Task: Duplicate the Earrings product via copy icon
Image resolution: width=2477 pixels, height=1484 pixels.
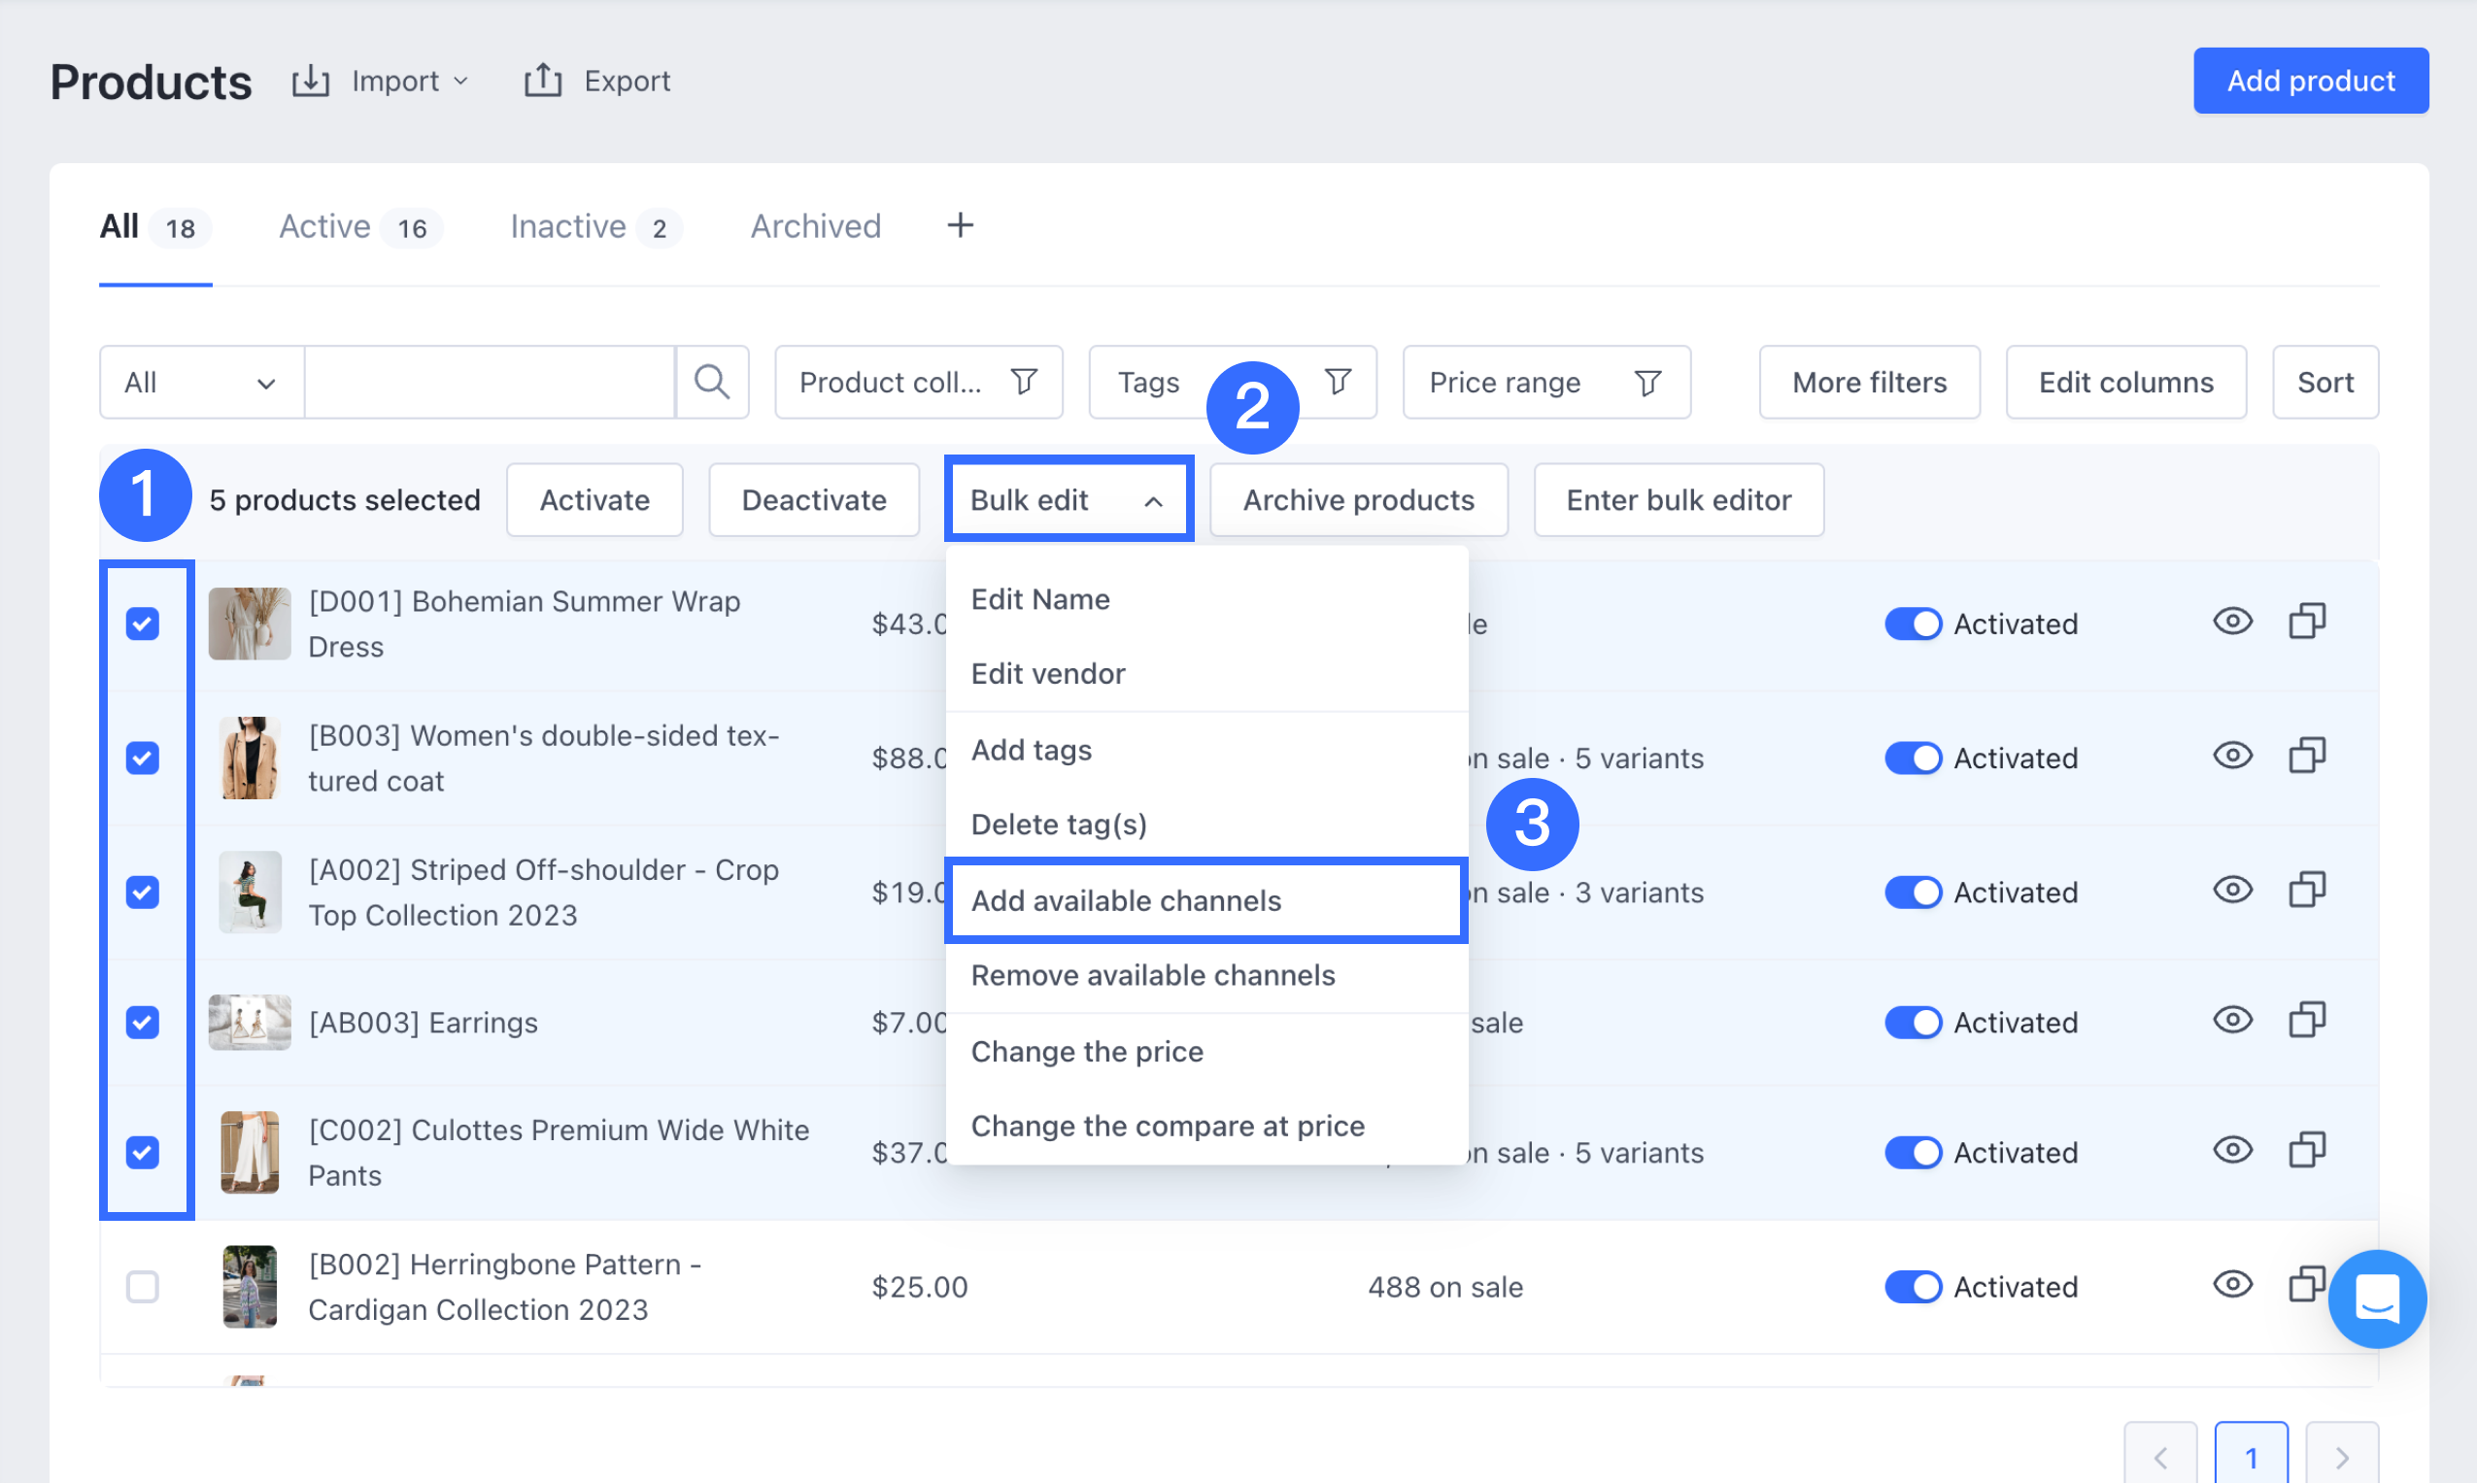Action: point(2306,1020)
